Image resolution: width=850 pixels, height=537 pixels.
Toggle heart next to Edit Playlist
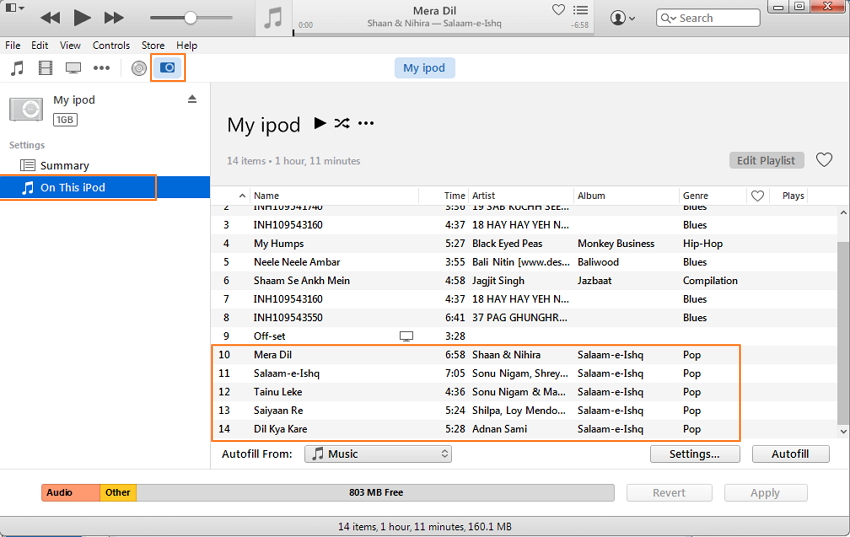tap(824, 160)
